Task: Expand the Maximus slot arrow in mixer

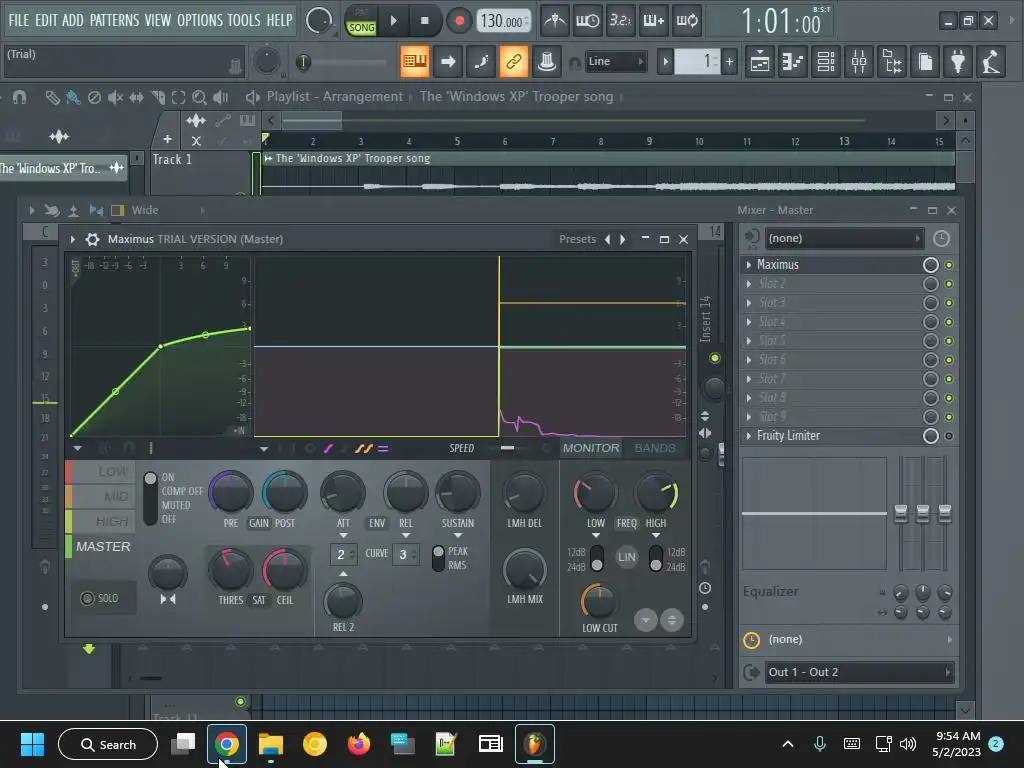Action: (748, 265)
